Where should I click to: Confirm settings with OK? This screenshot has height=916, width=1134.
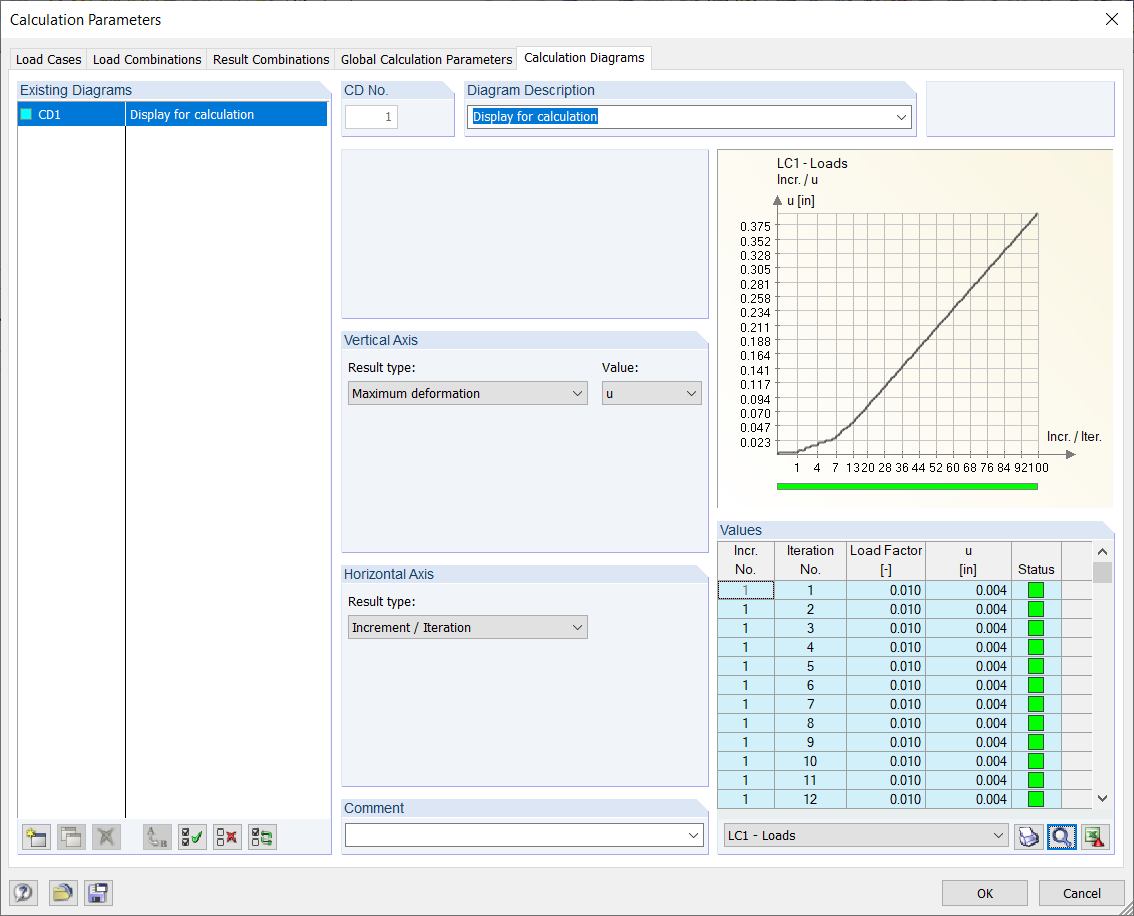click(x=984, y=893)
